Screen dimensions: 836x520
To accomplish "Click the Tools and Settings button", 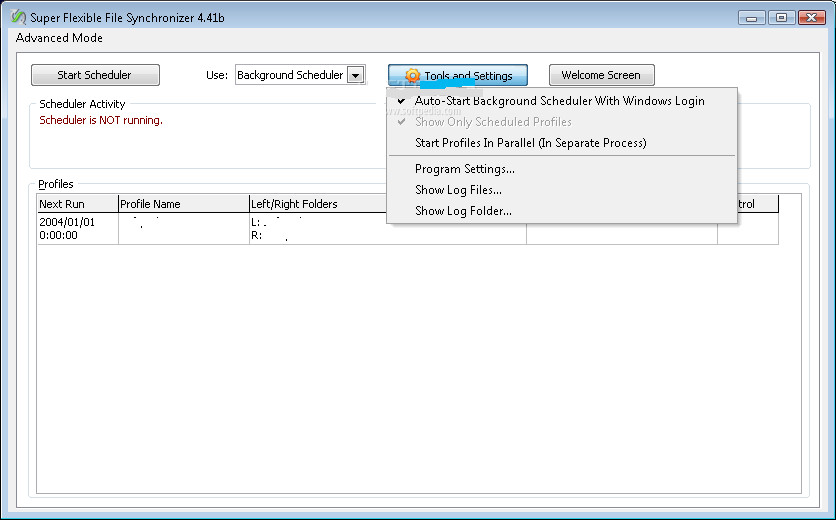I will (457, 75).
